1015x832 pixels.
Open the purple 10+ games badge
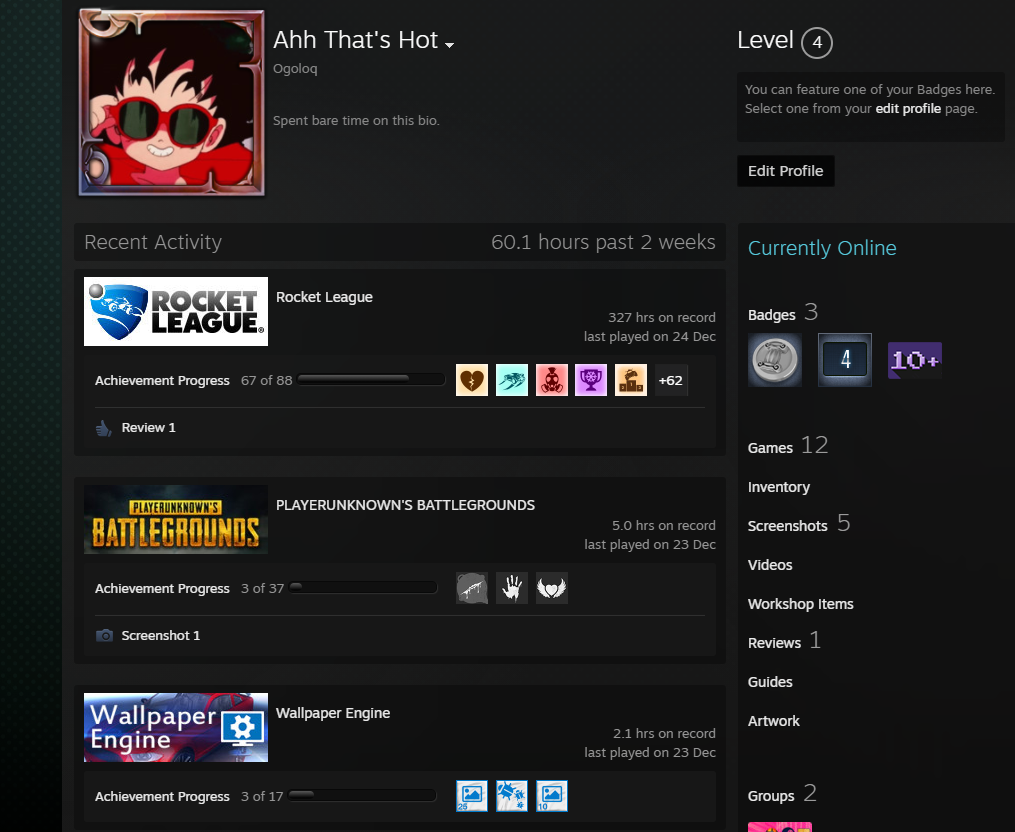(915, 360)
